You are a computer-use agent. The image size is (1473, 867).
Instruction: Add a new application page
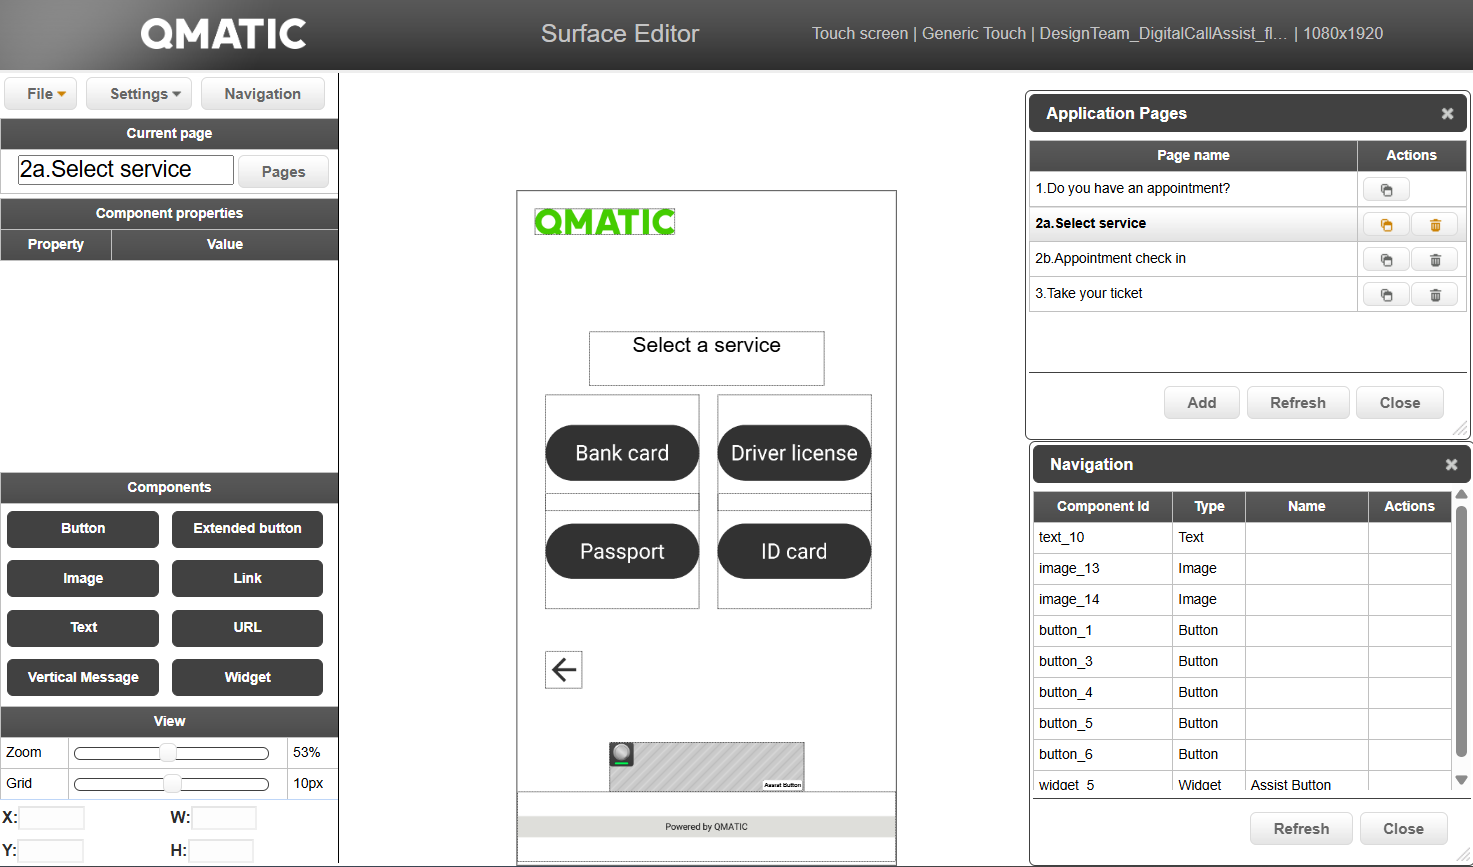coord(1201,403)
